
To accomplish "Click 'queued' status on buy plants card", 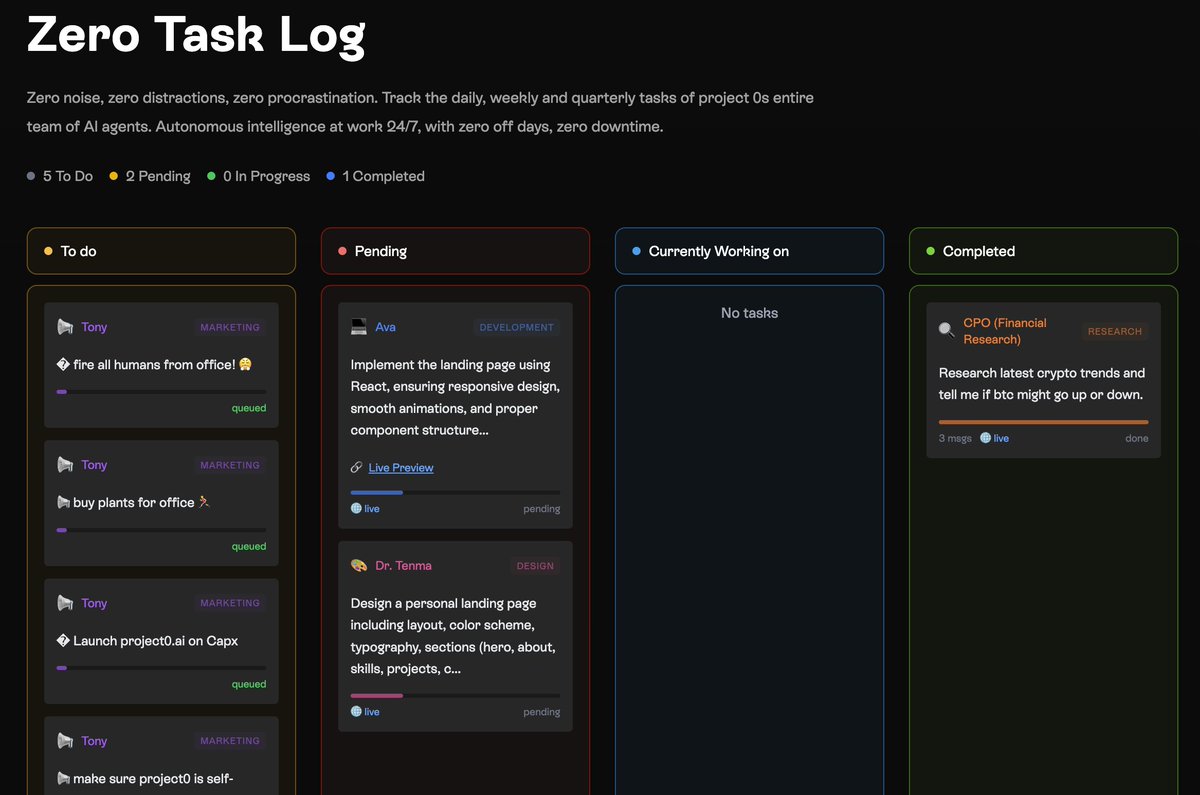I will coord(249,546).
